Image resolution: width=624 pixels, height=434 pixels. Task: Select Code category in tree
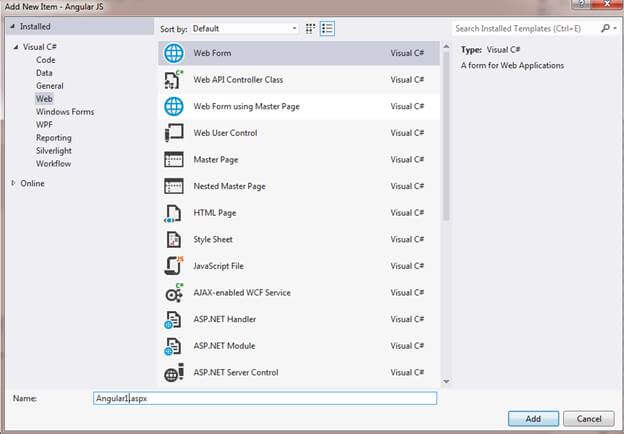(x=46, y=60)
